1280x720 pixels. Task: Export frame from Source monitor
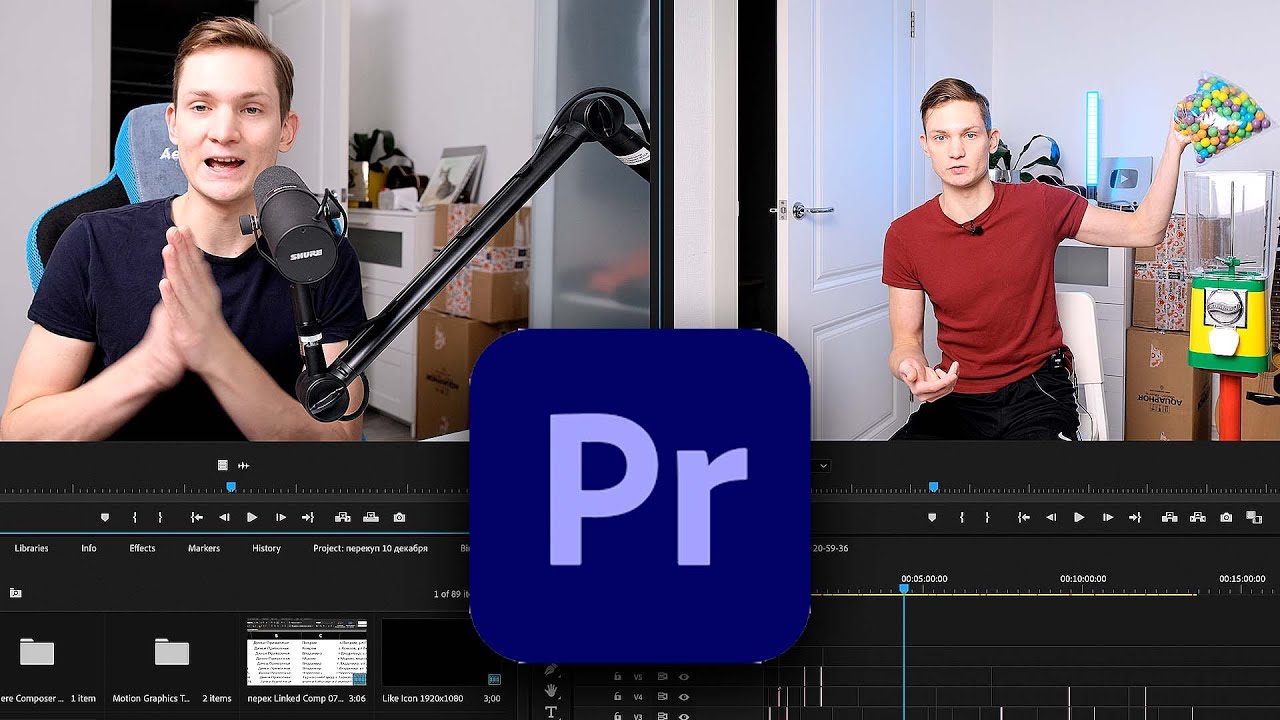tap(399, 517)
